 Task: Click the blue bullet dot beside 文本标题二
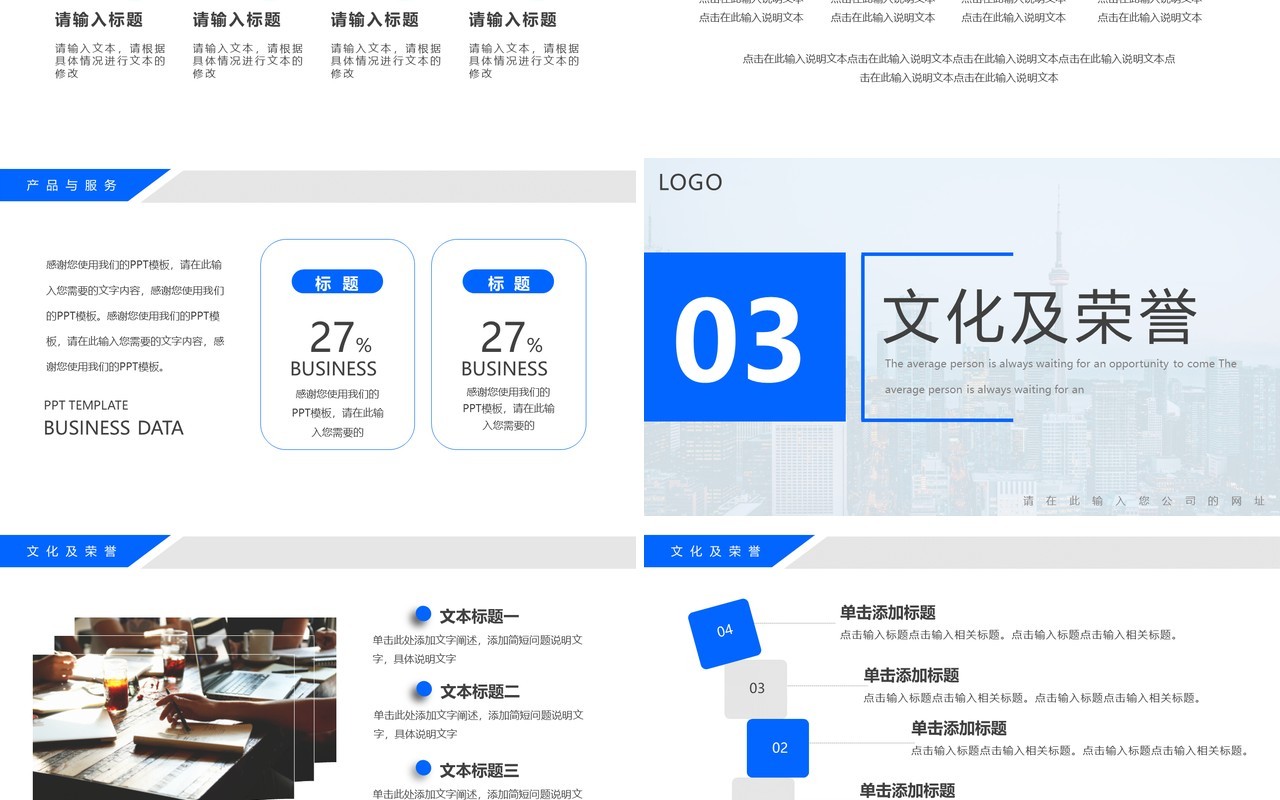[x=423, y=689]
